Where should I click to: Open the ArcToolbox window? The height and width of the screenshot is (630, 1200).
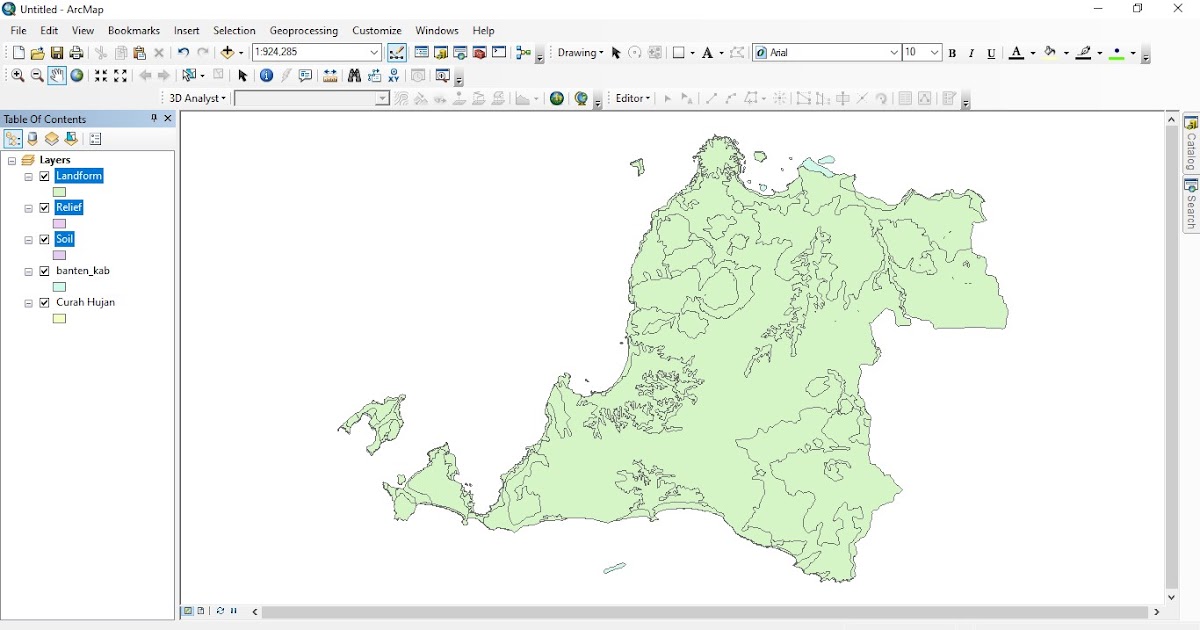pyautogui.click(x=478, y=52)
